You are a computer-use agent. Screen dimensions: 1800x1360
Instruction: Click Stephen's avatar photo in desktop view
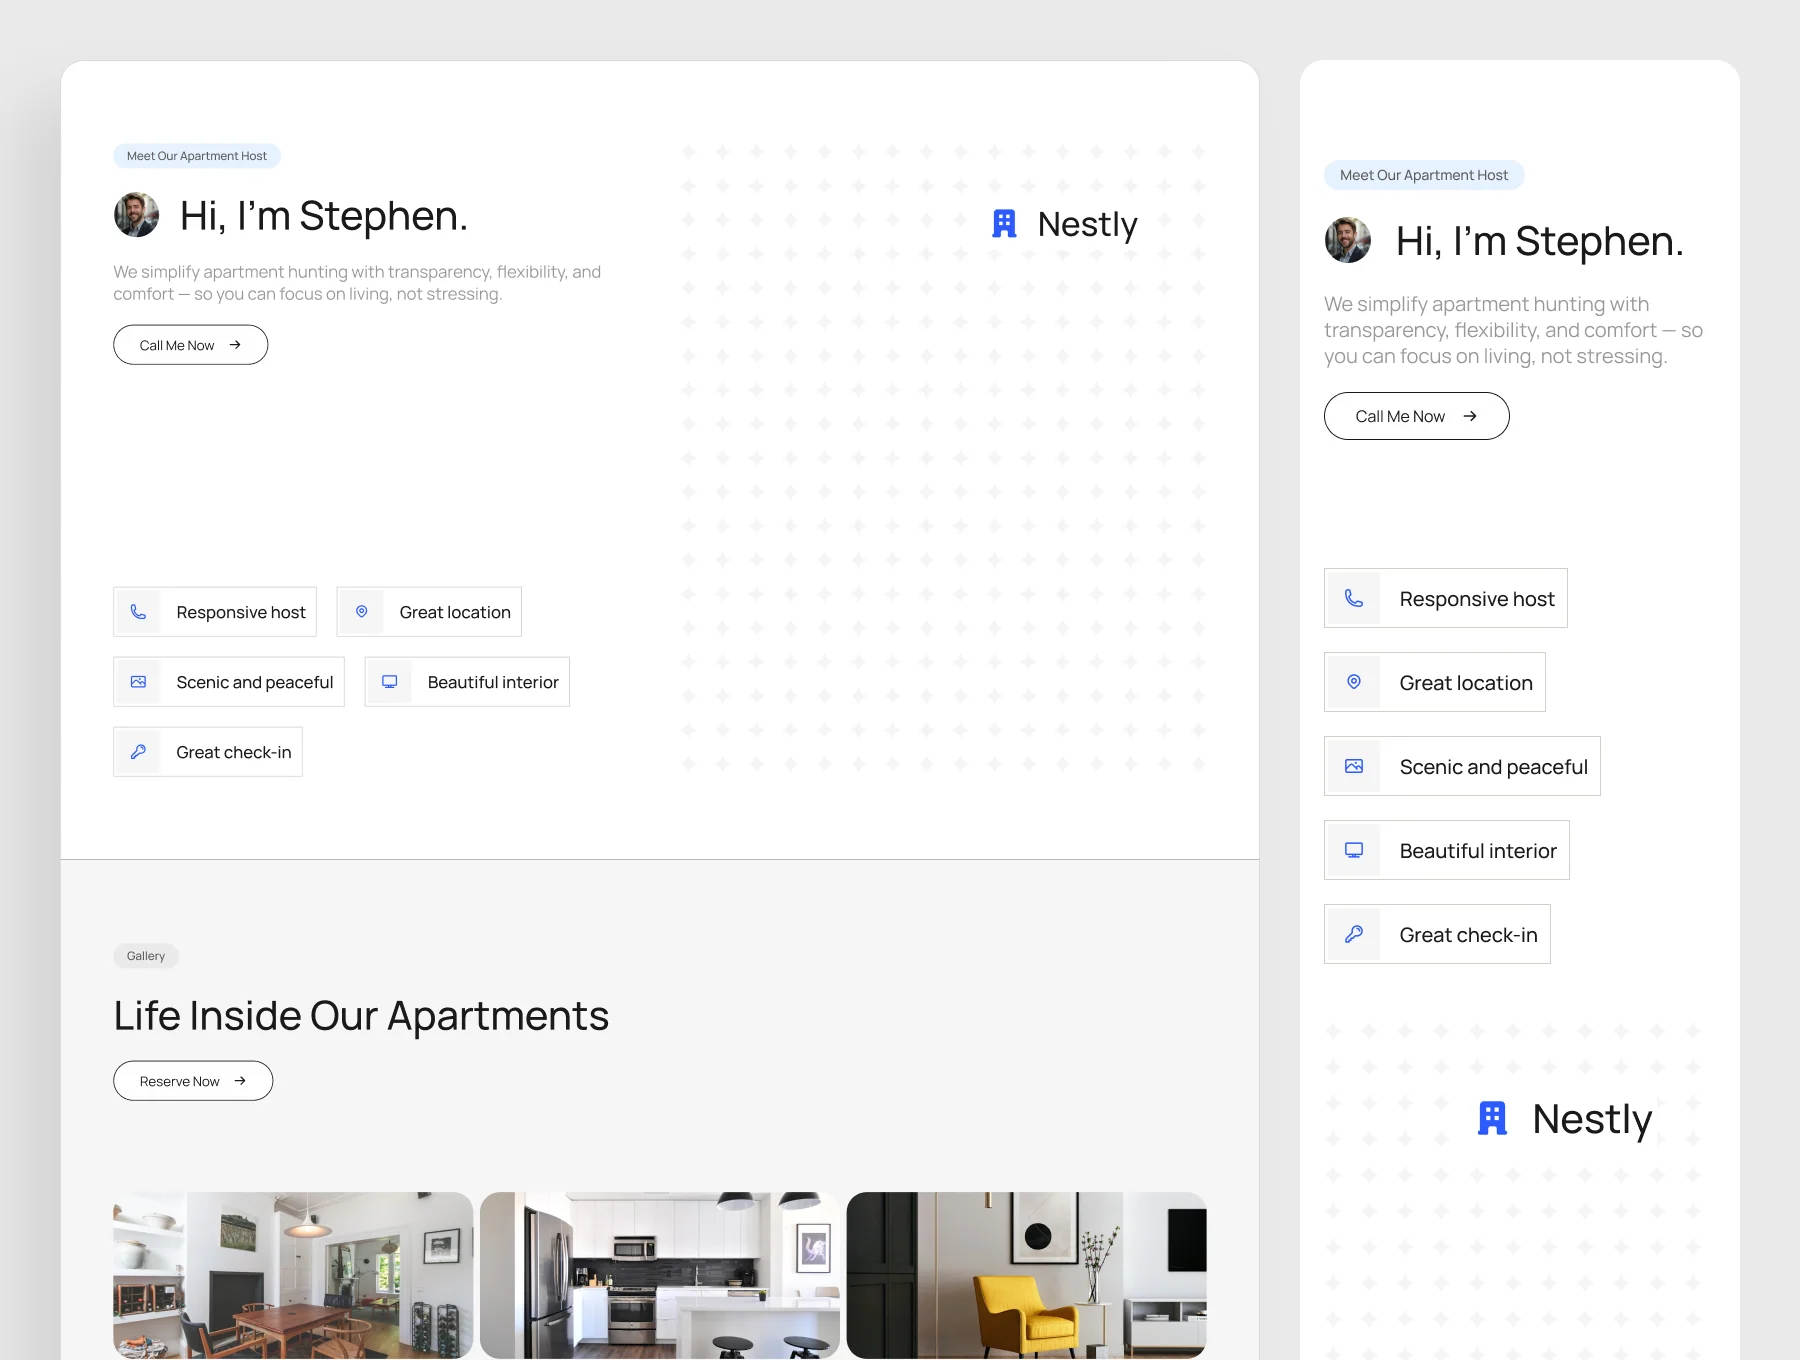click(137, 215)
